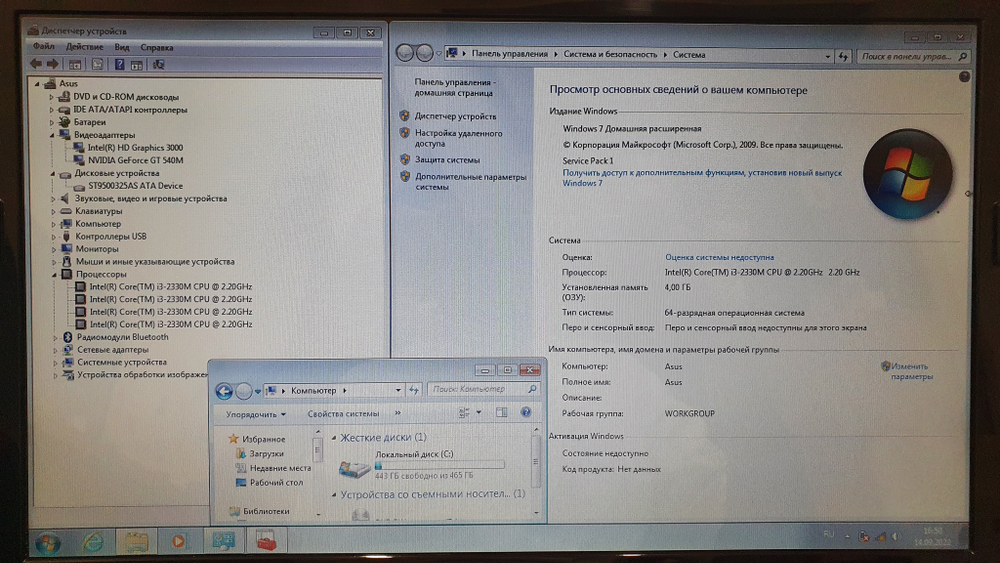Click Мыши и иные указывающие устройства icon
The width and height of the screenshot is (1000, 563).
(66, 261)
